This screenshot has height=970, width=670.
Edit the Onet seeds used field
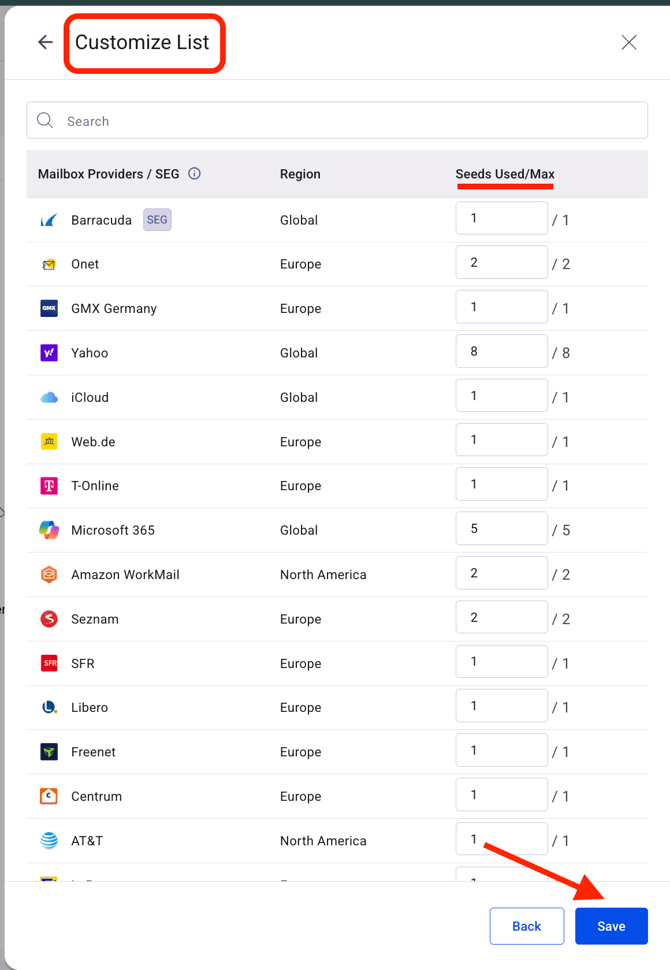tap(501, 263)
